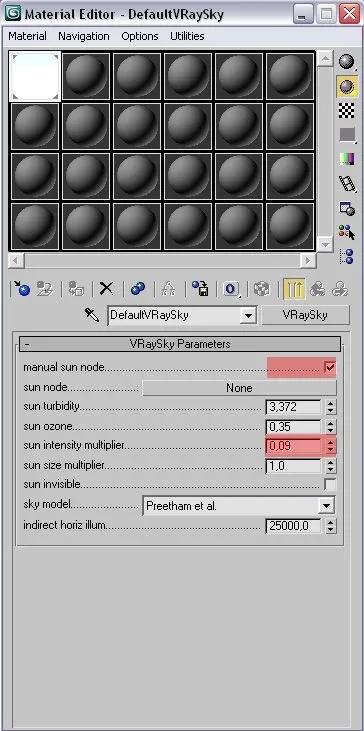This screenshot has height=731, width=364.
Task: Click sample slots scroll up arrow
Action: (325, 59)
